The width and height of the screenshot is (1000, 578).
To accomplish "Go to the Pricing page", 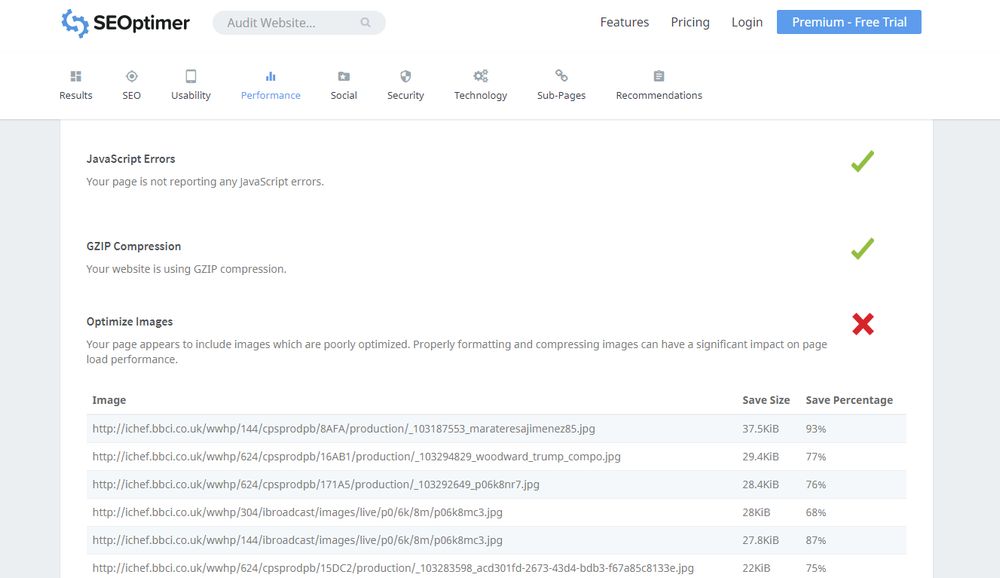I will pyautogui.click(x=690, y=22).
